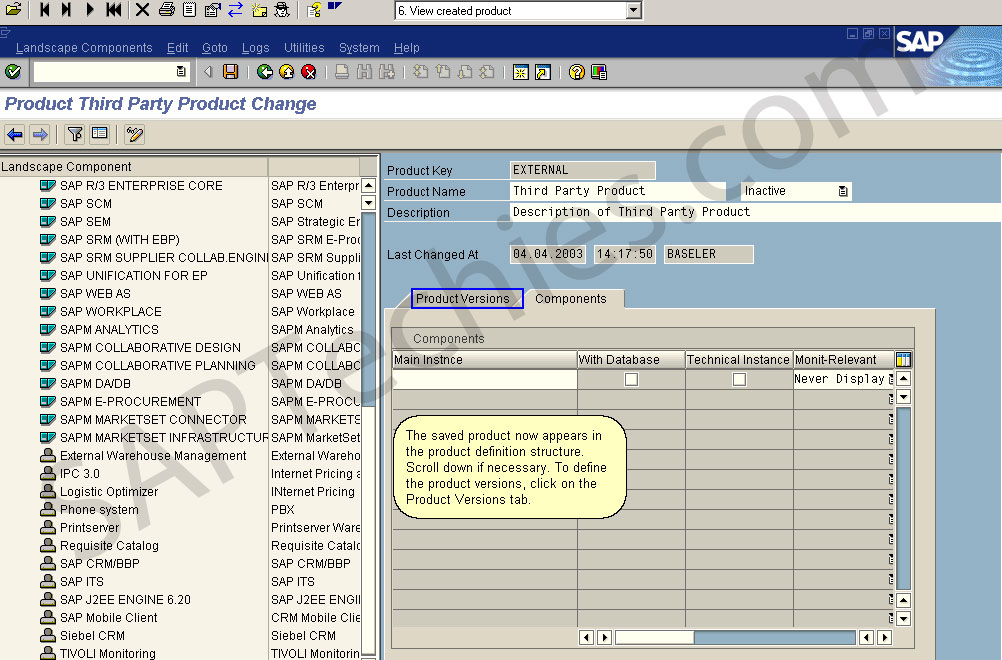Open the Edit menu

[x=178, y=48]
